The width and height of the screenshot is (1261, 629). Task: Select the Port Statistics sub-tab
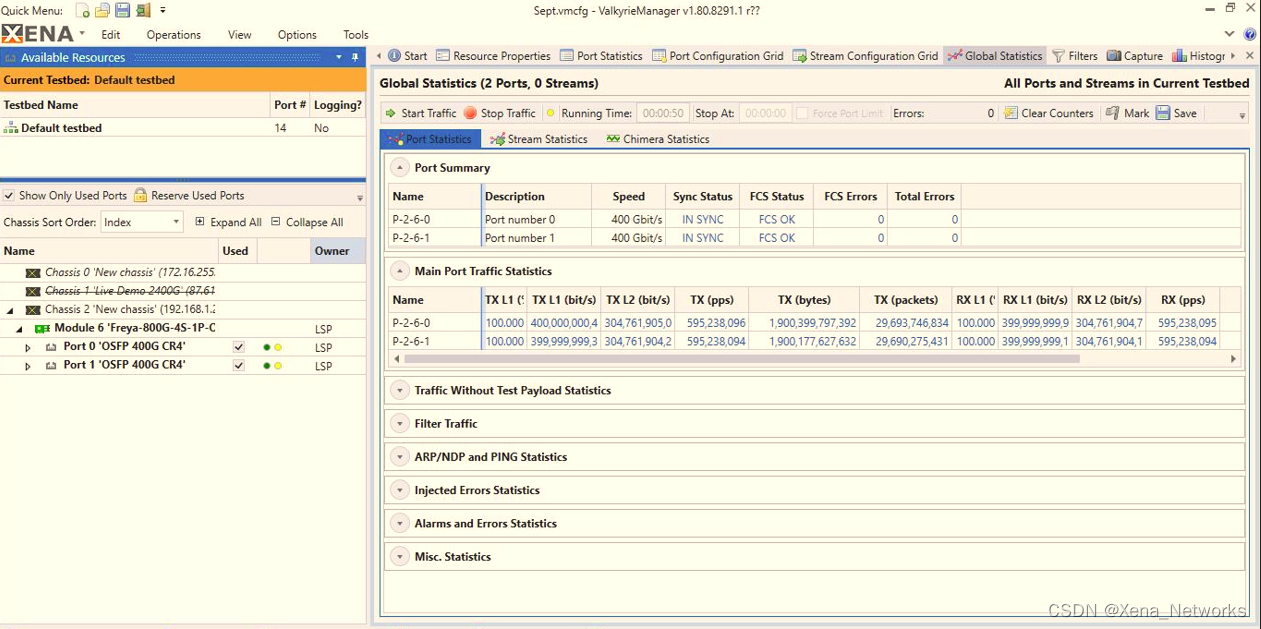click(x=430, y=139)
